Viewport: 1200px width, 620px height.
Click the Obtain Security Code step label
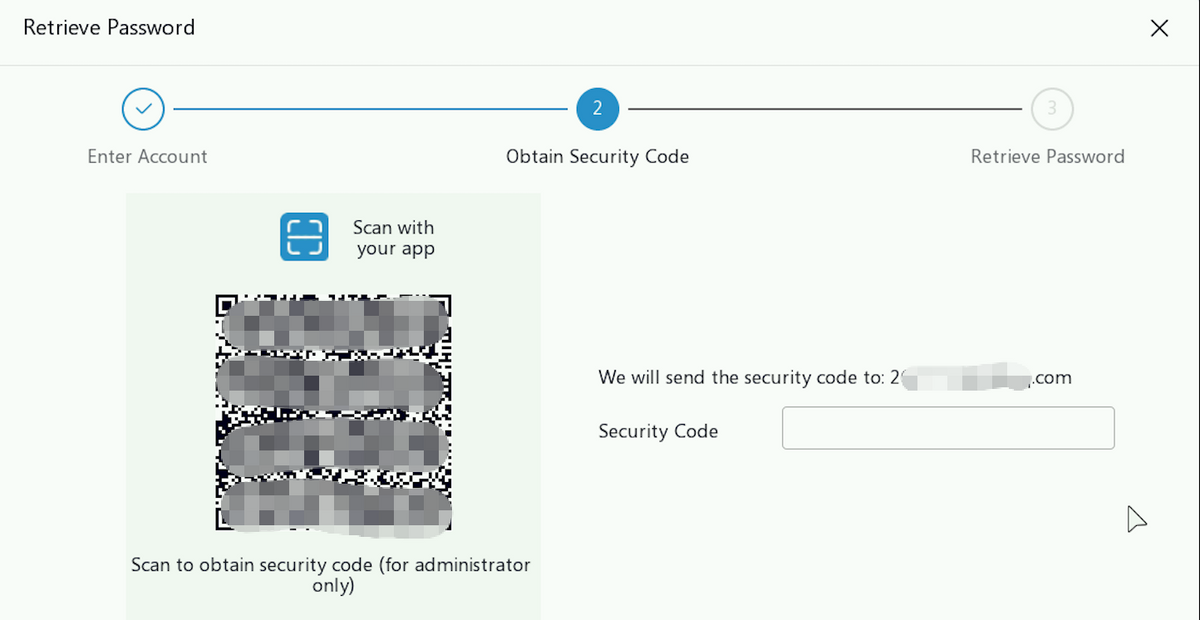click(597, 156)
